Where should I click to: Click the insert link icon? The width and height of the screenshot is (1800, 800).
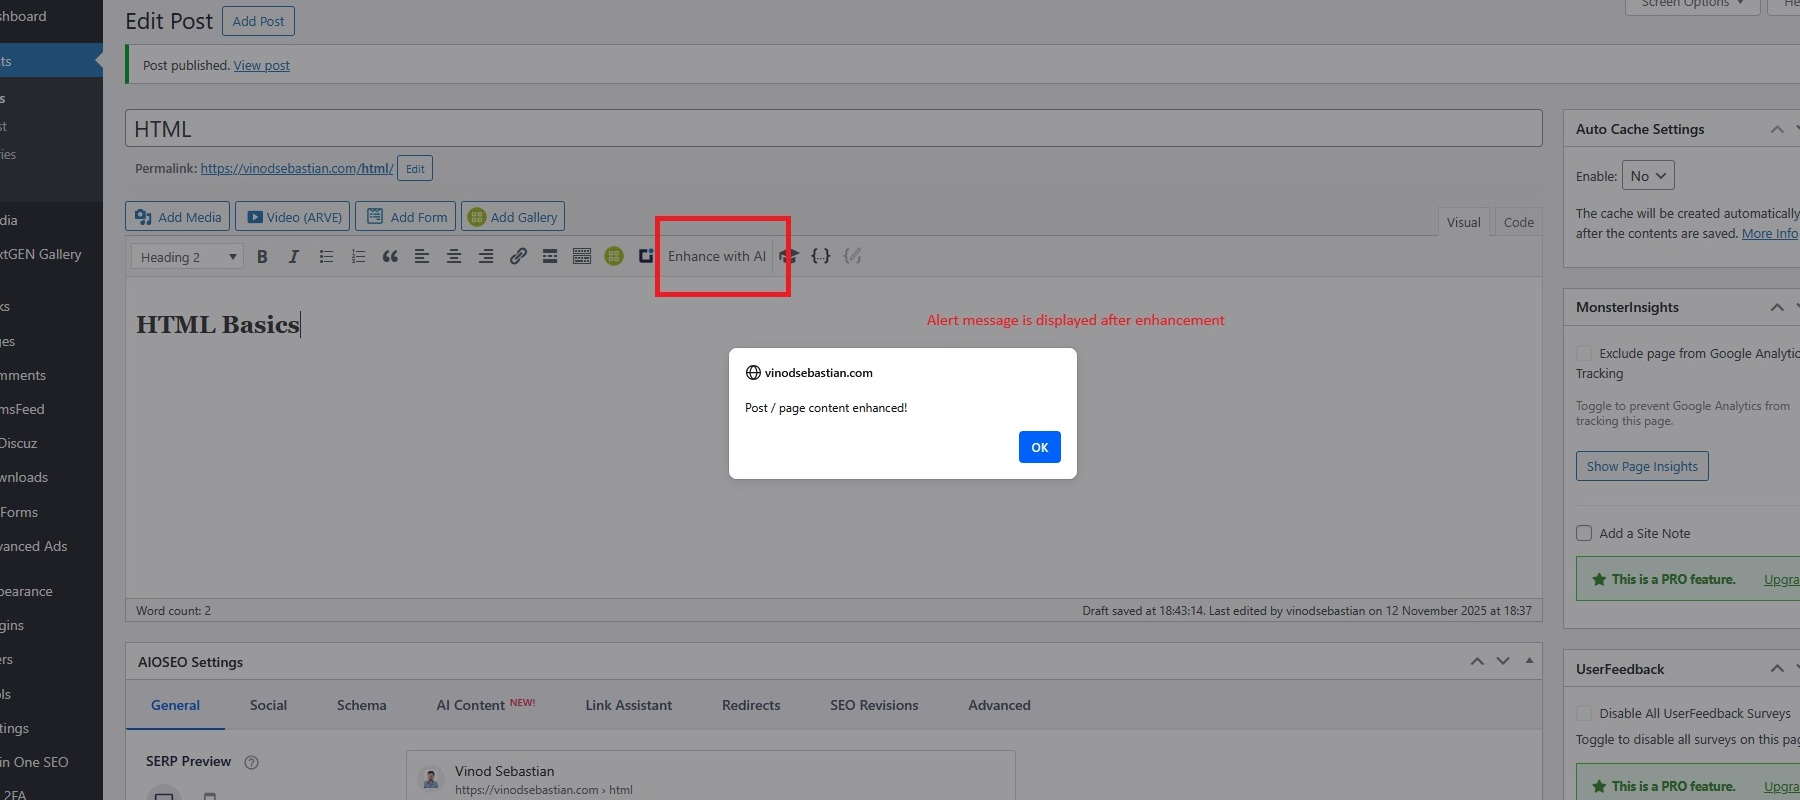pos(518,257)
